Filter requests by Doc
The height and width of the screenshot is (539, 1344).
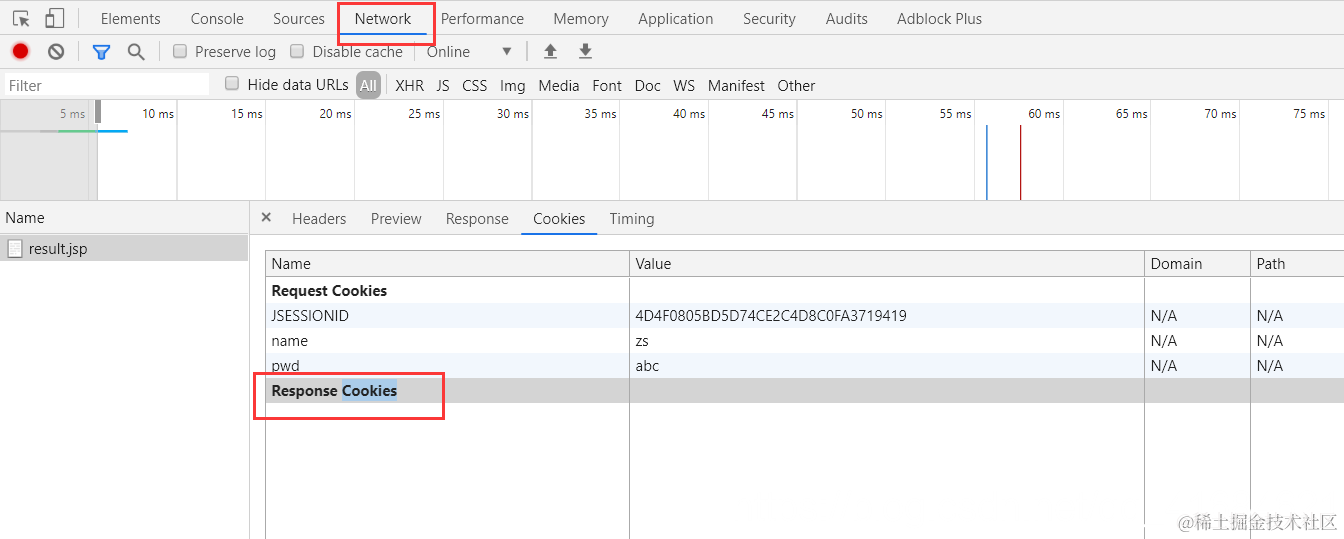click(x=648, y=85)
